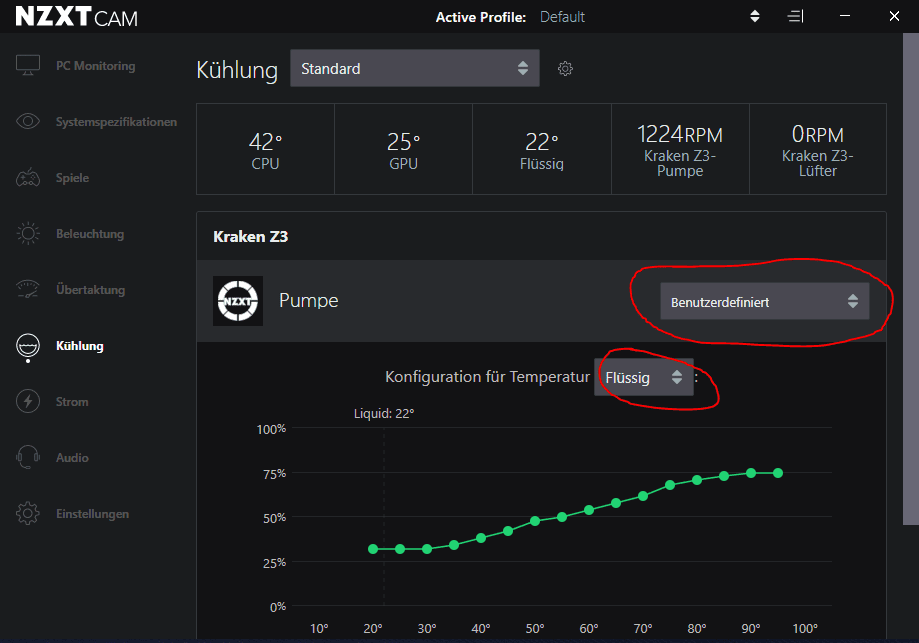Select pump curve point at 75°
The width and height of the screenshot is (919, 643).
coord(670,485)
